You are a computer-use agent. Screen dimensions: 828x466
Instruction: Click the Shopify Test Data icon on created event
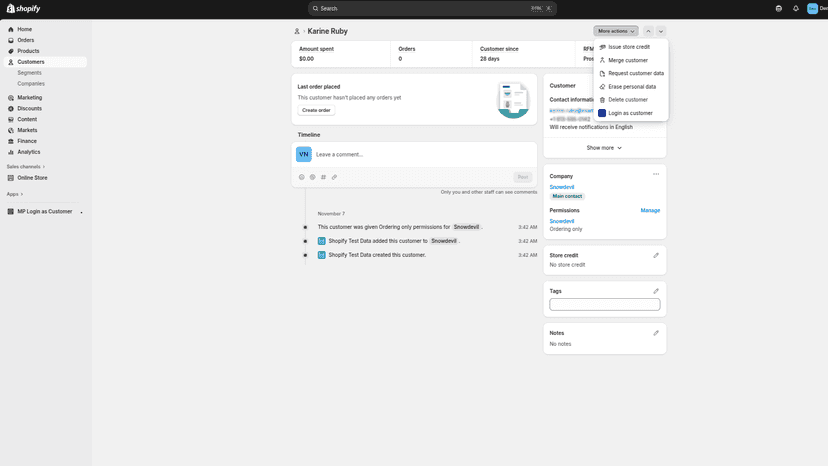coord(322,255)
